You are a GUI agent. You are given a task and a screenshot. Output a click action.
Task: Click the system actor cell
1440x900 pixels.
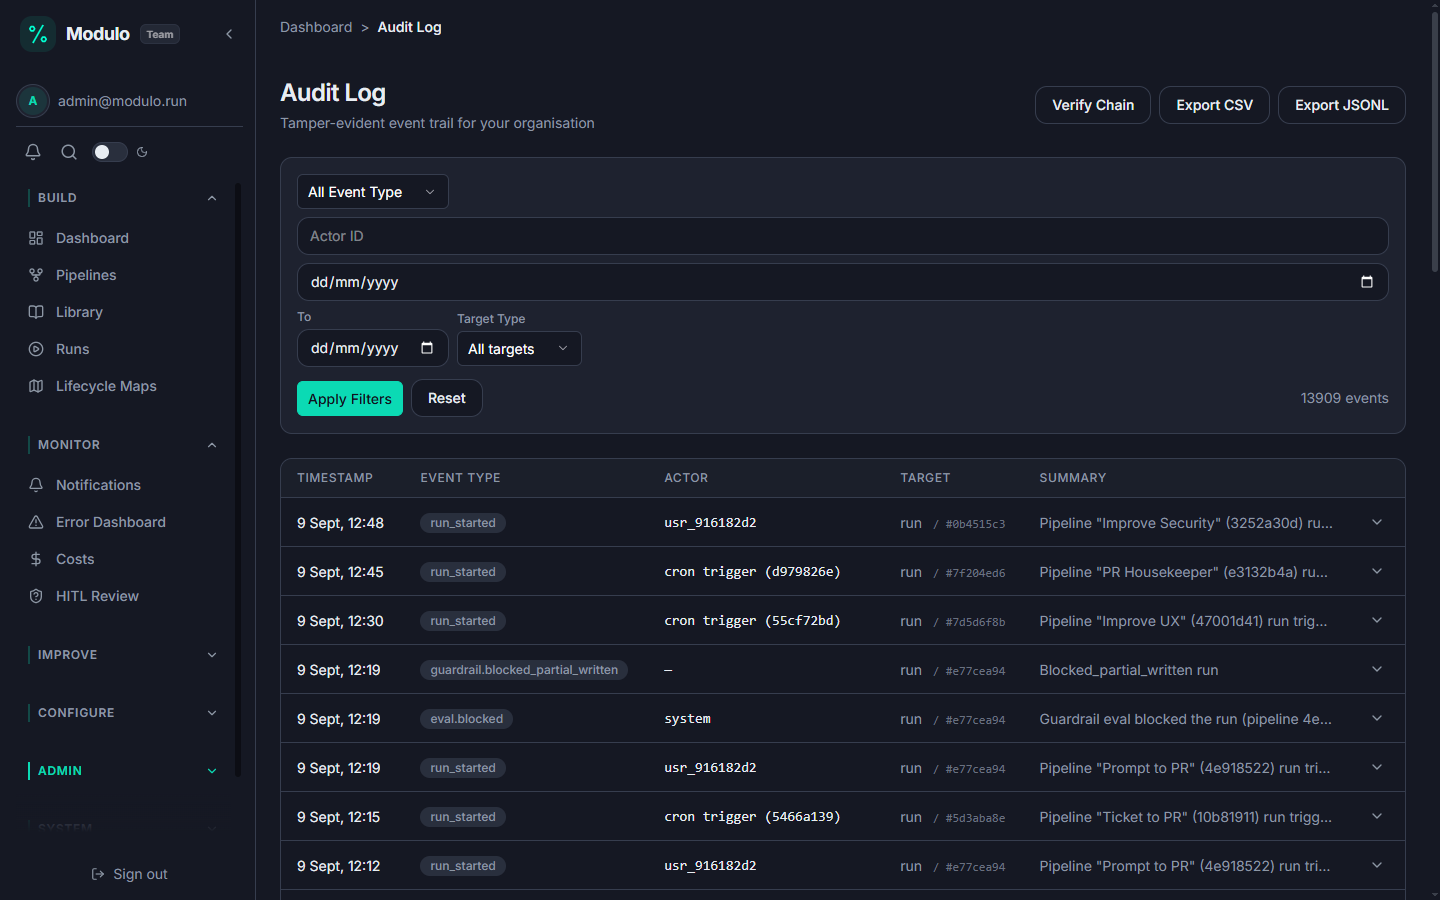tap(688, 719)
